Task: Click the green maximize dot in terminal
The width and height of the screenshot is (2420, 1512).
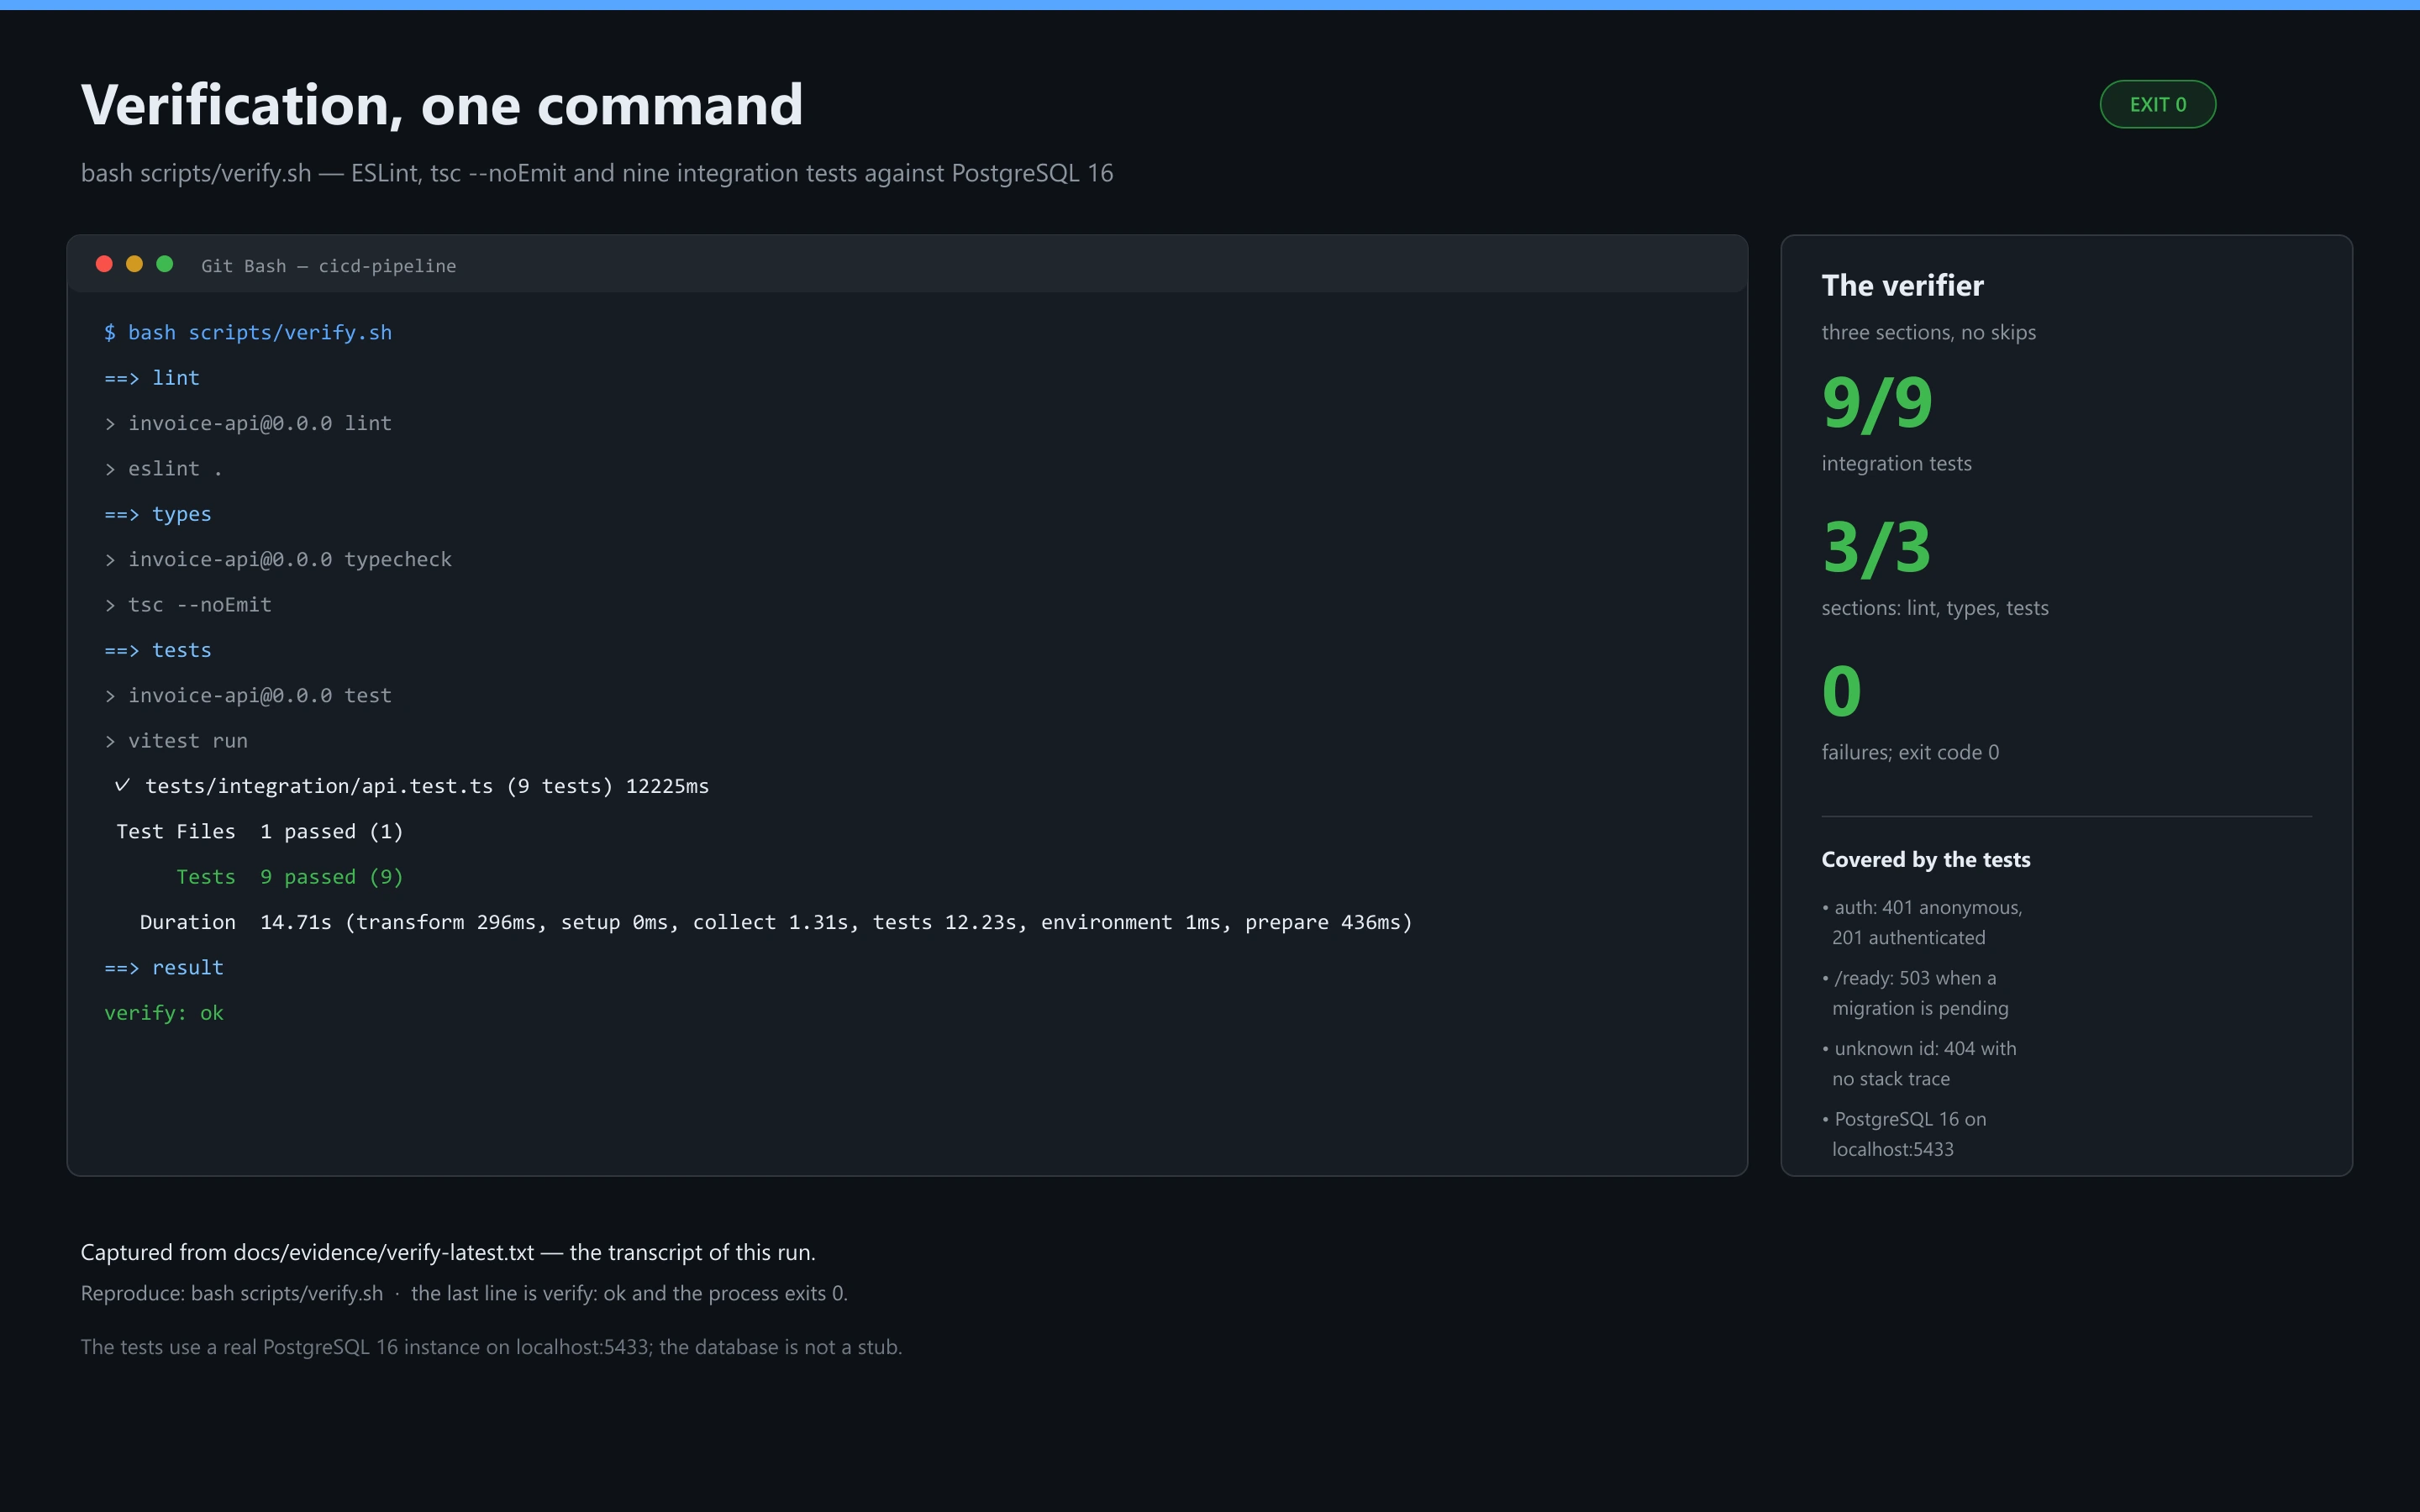Action: (x=165, y=264)
